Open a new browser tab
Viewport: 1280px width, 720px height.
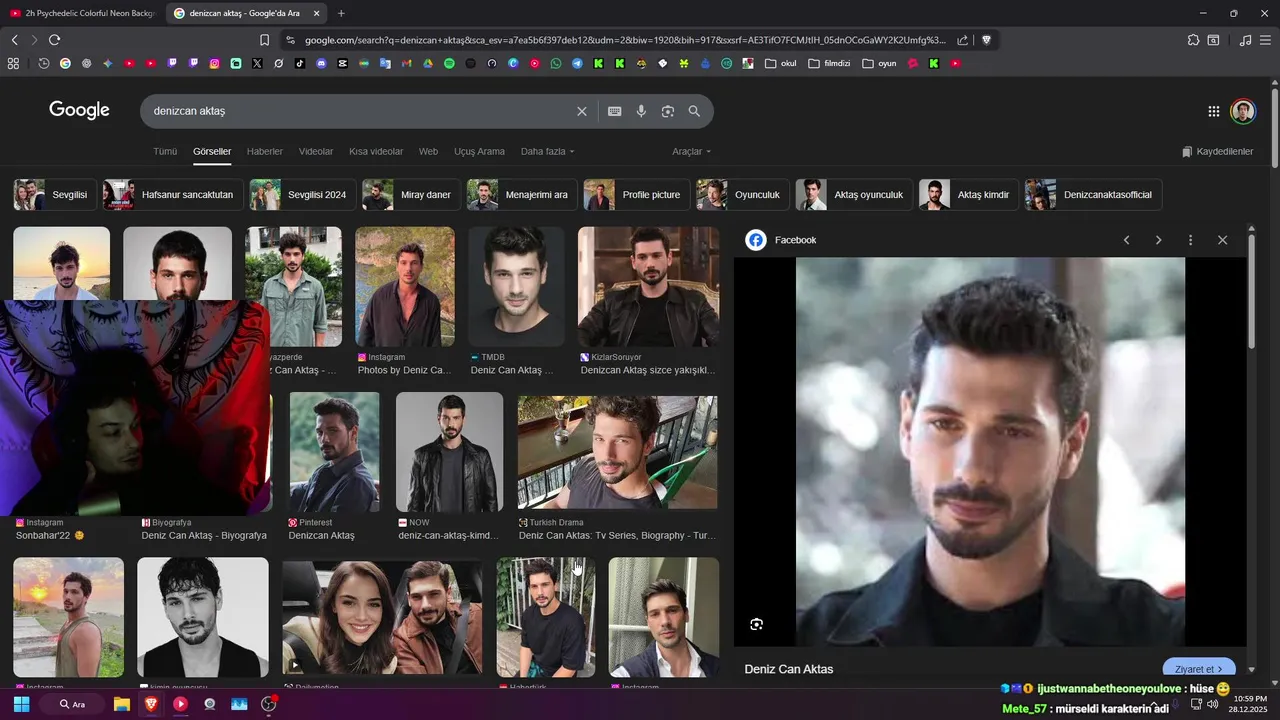tap(341, 13)
